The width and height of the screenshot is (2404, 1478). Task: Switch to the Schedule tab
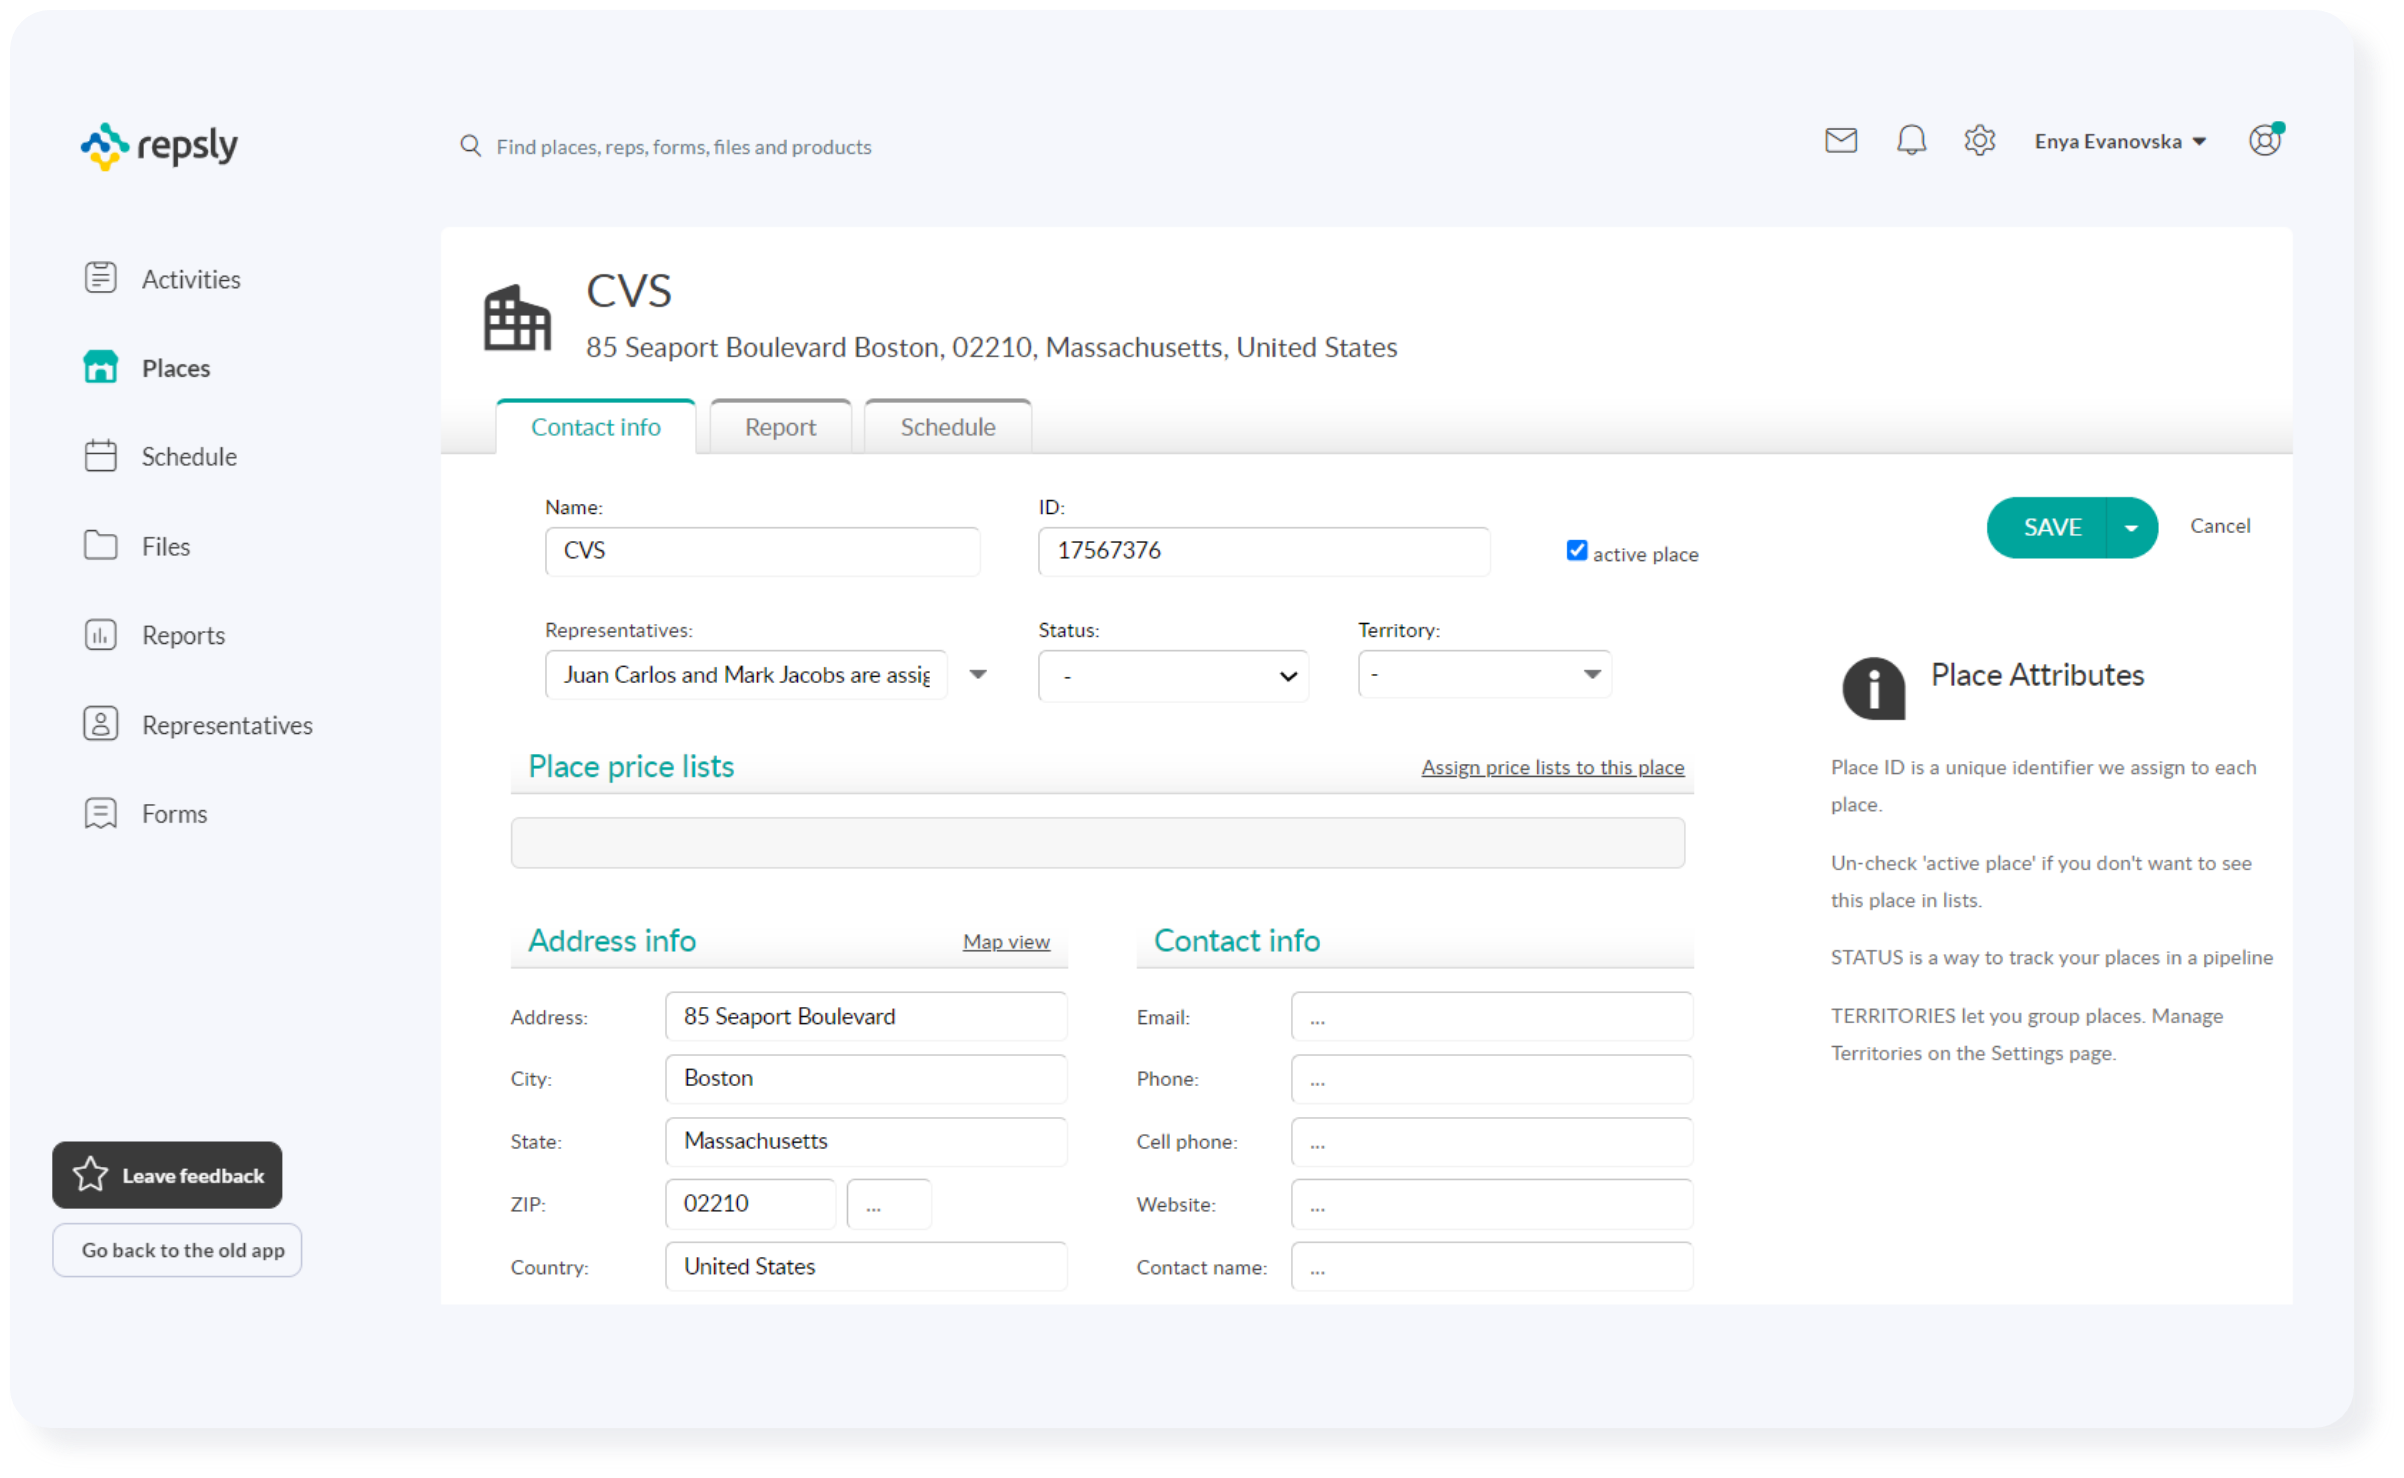[947, 427]
